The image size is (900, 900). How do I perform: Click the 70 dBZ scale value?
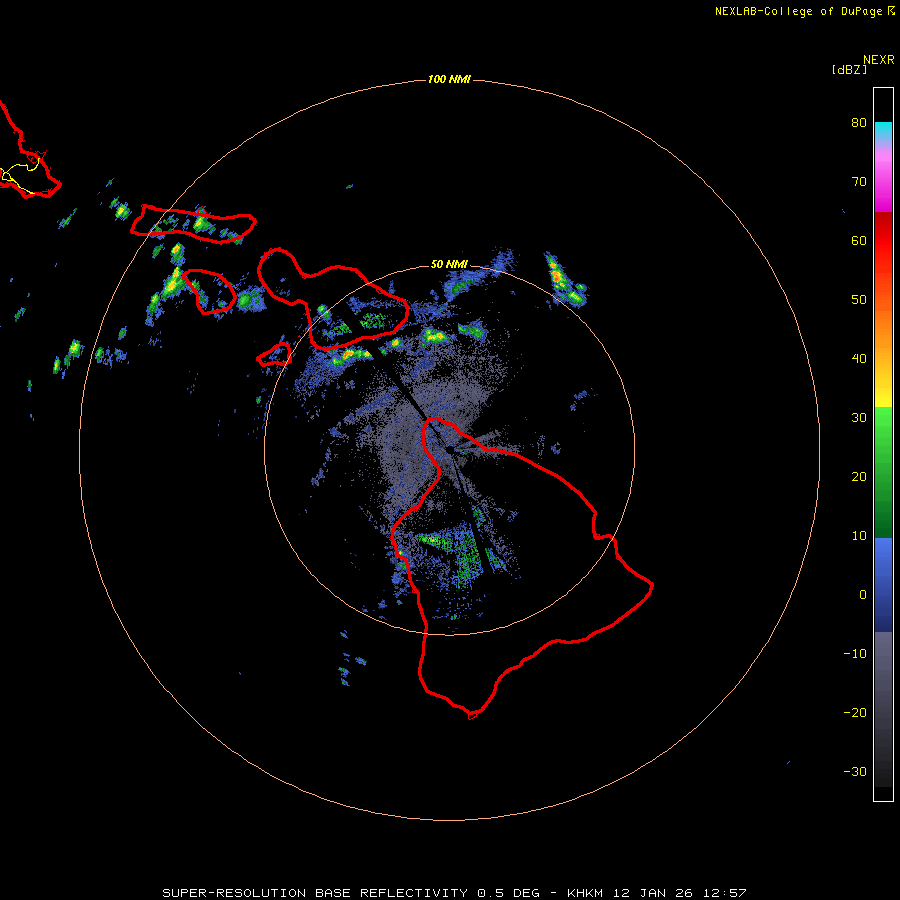point(859,181)
